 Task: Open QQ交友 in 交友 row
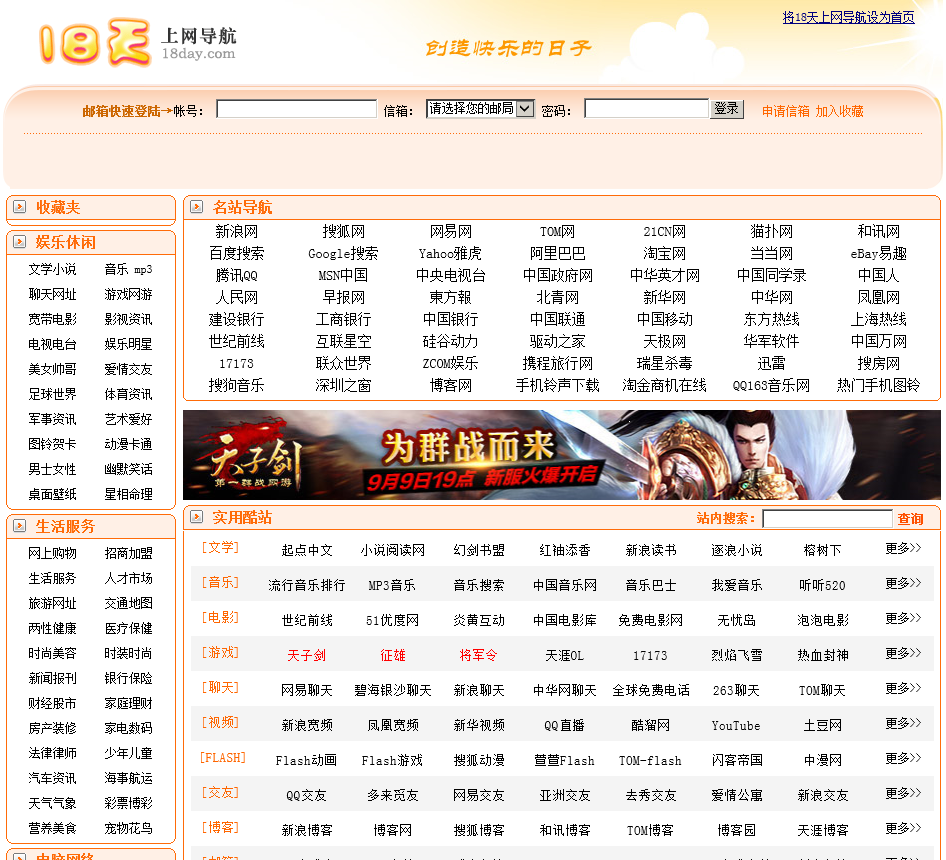pos(306,795)
